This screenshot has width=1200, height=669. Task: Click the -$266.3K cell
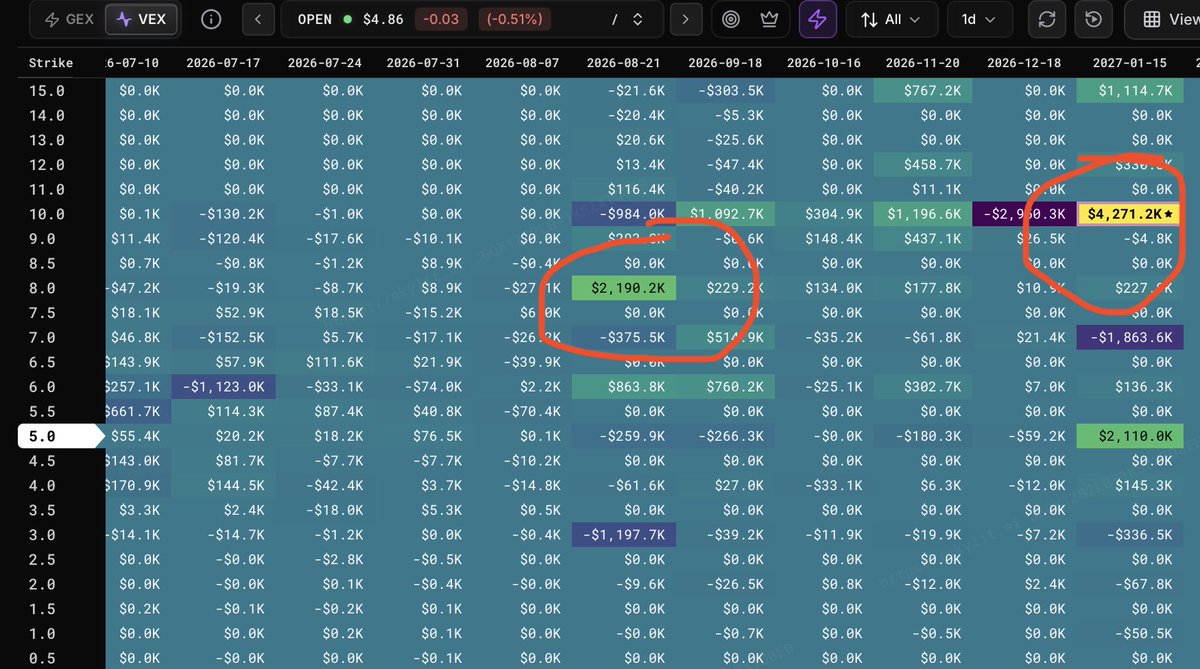(725, 436)
